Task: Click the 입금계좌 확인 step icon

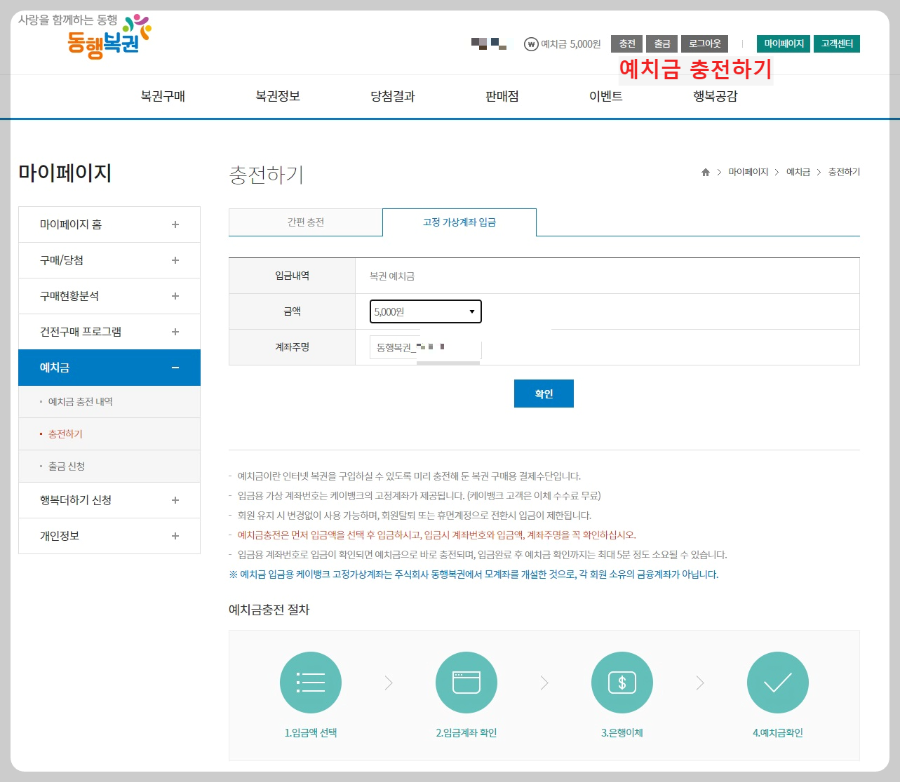Action: pyautogui.click(x=466, y=682)
